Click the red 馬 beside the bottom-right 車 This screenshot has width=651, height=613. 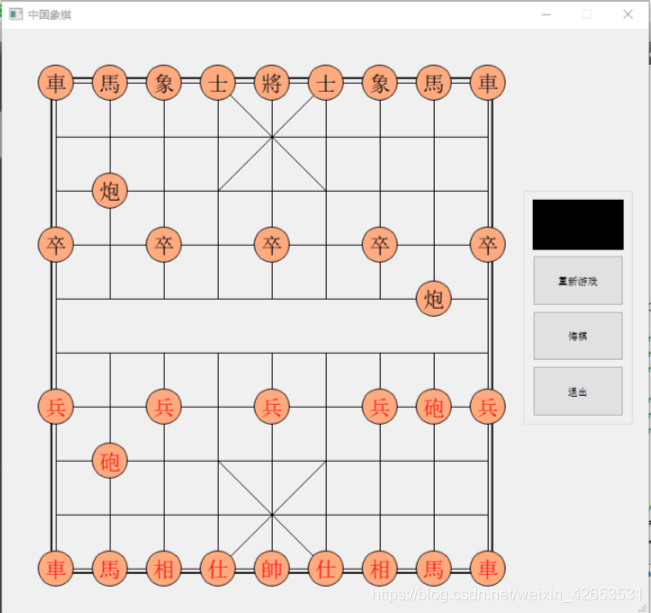pos(434,569)
